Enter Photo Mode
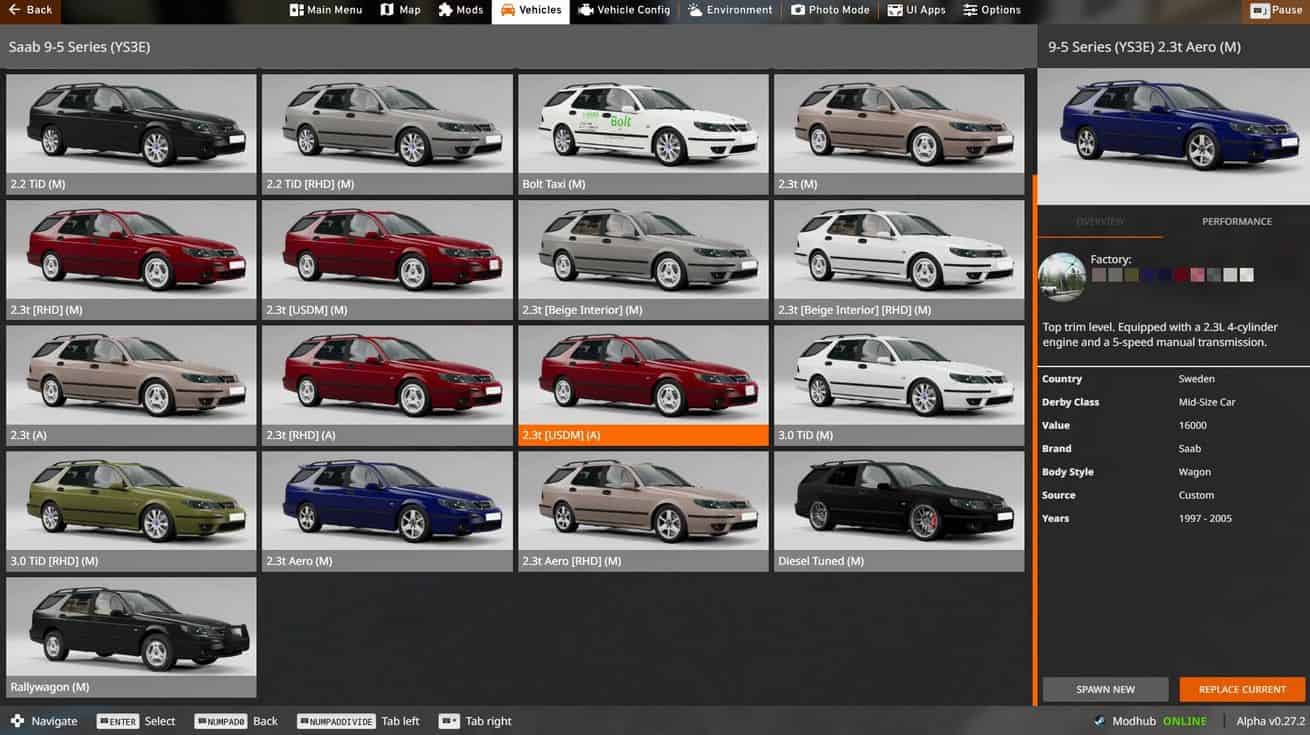Viewport: 1310px width, 735px height. click(830, 11)
